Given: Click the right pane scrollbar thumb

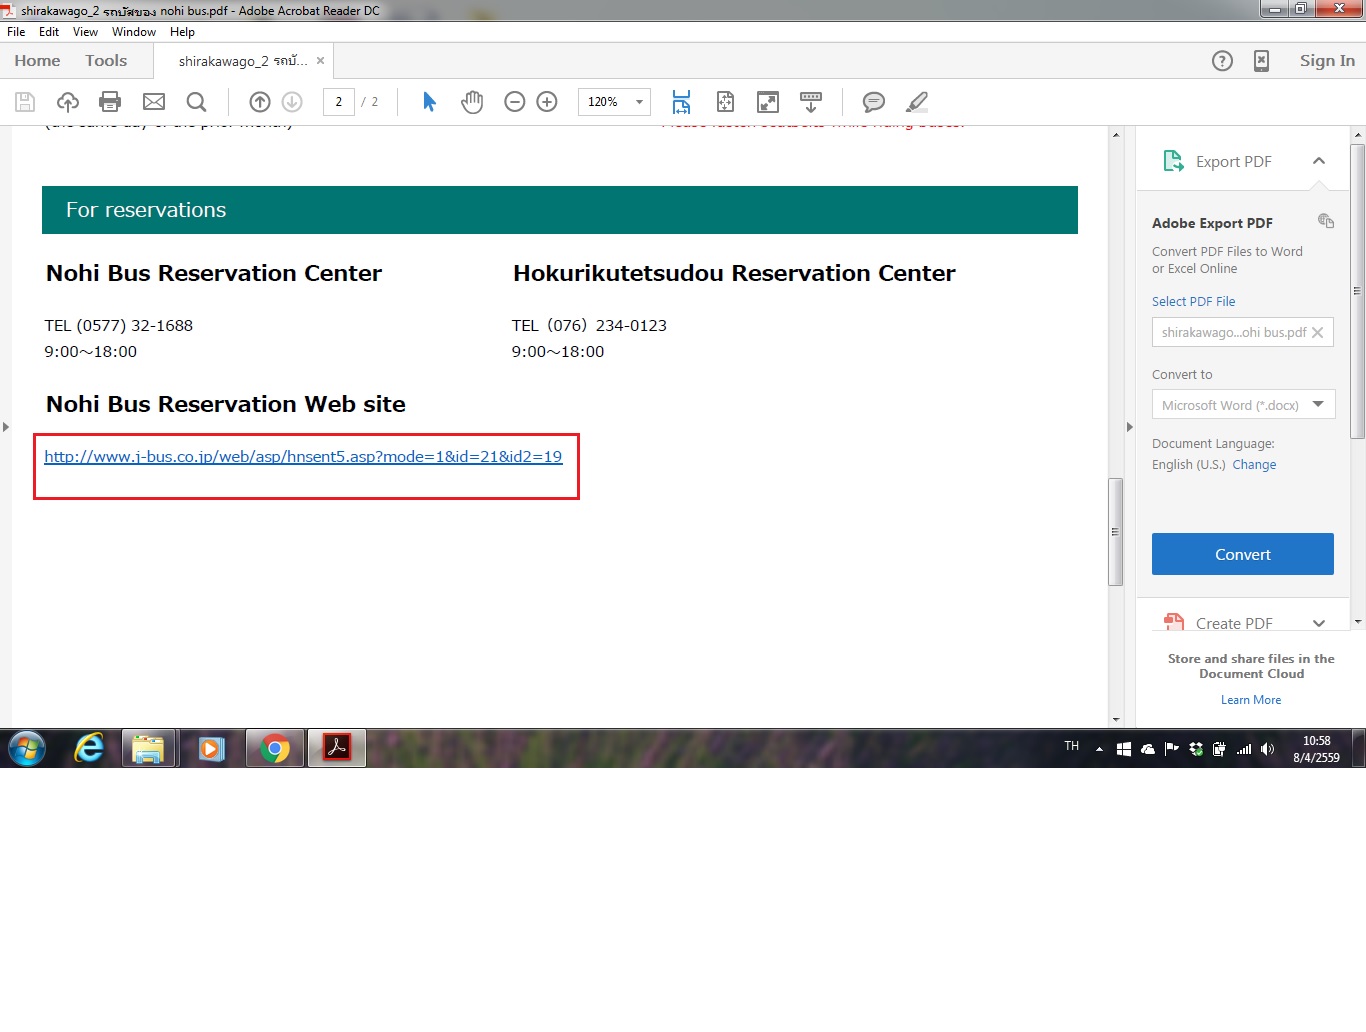Looking at the screenshot, I should click(1357, 291).
